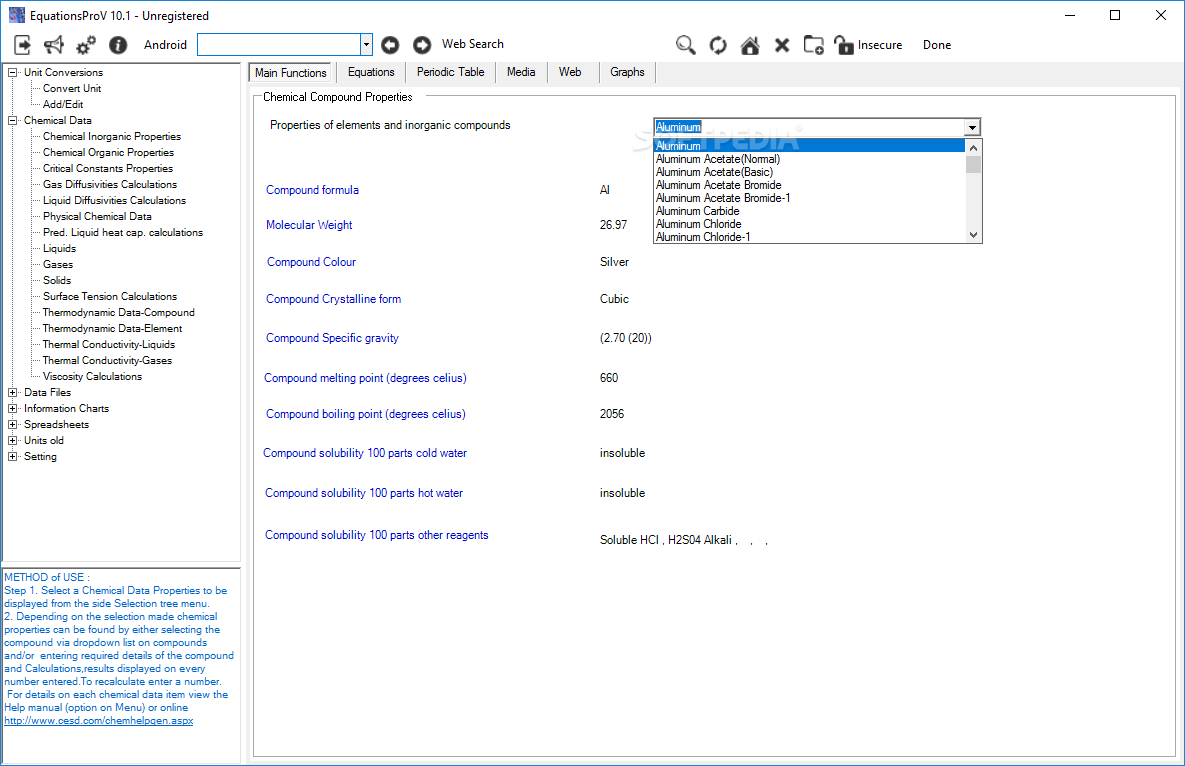The width and height of the screenshot is (1185, 766).
Task: Open the chemhelpgen.aspx help link
Action: (x=98, y=721)
